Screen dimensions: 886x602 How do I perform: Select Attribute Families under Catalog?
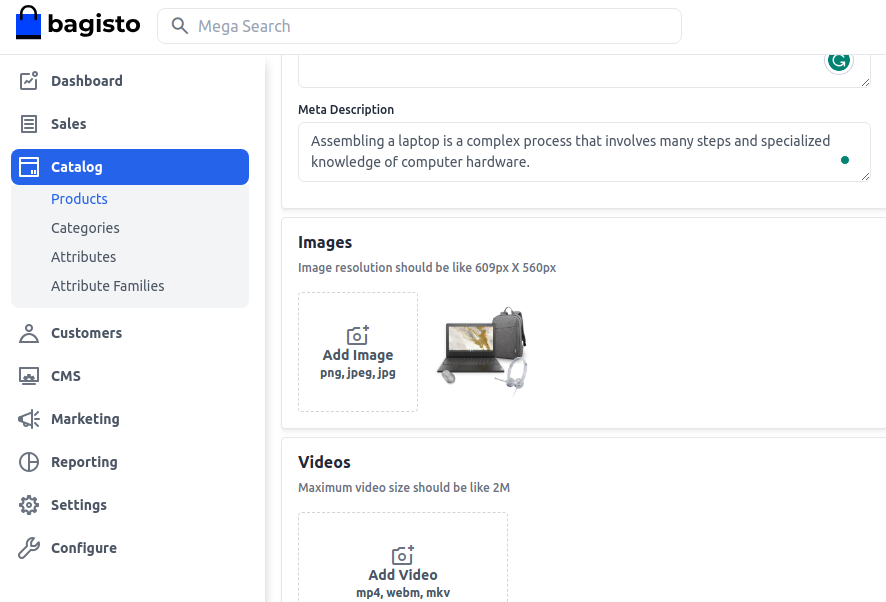click(x=107, y=285)
